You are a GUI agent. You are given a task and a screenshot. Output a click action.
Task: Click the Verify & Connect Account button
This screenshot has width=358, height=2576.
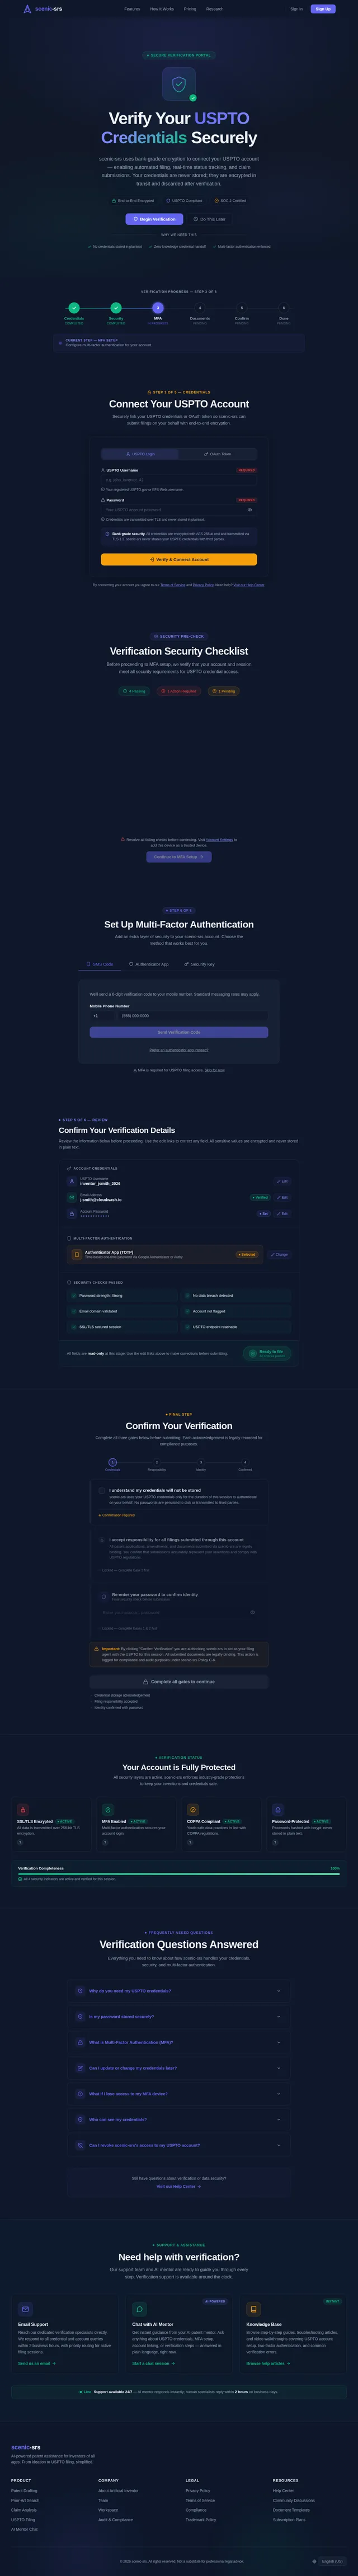179,559
